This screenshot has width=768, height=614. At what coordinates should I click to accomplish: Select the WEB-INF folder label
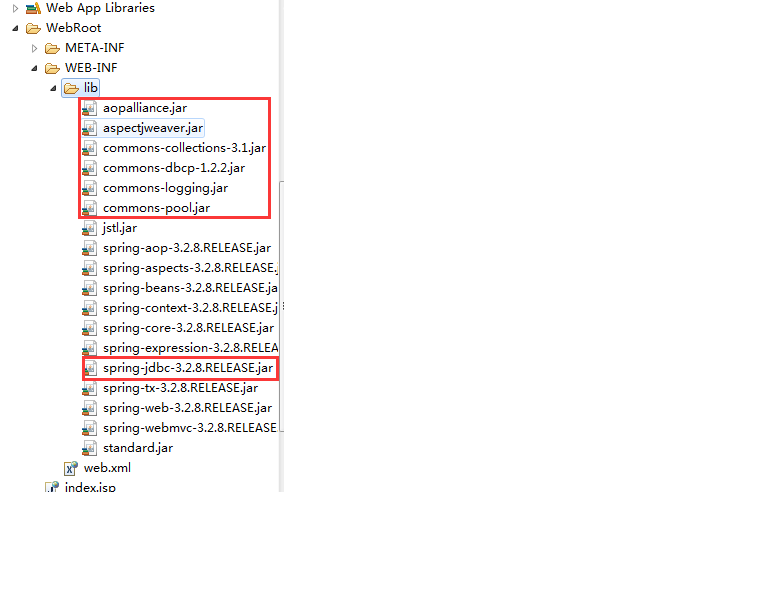coord(91,68)
